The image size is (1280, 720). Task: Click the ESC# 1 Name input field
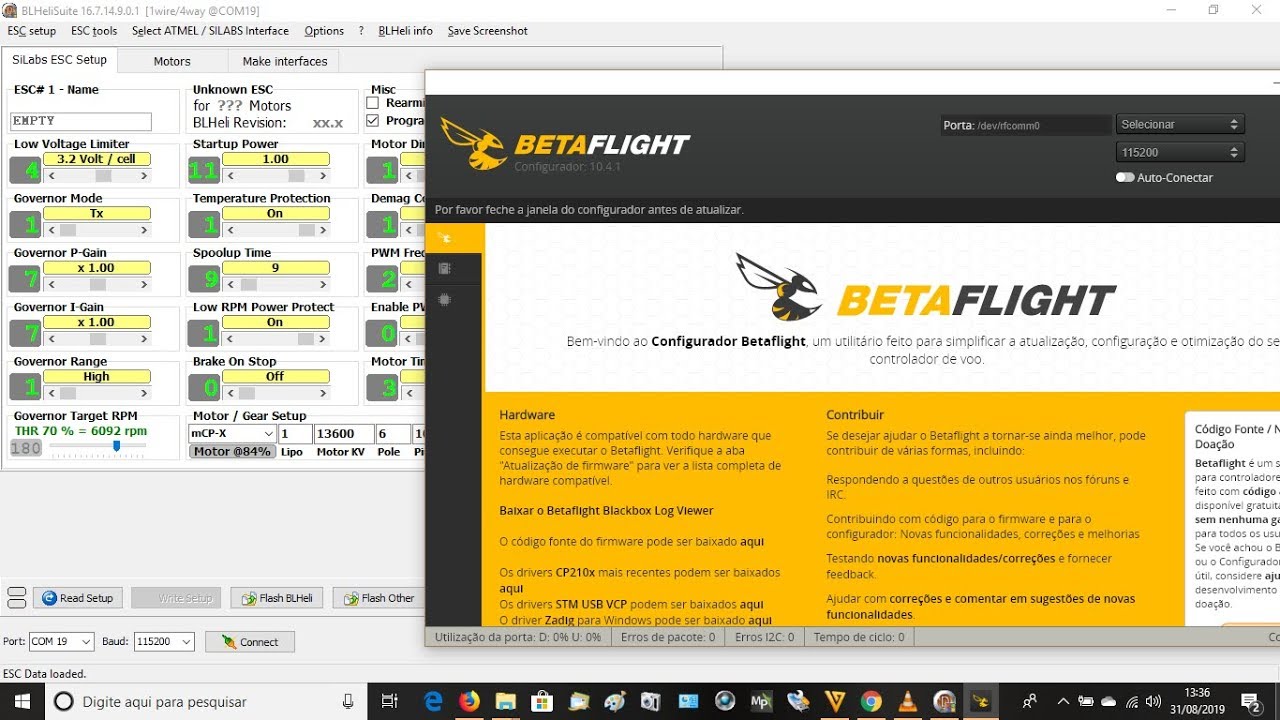click(80, 121)
